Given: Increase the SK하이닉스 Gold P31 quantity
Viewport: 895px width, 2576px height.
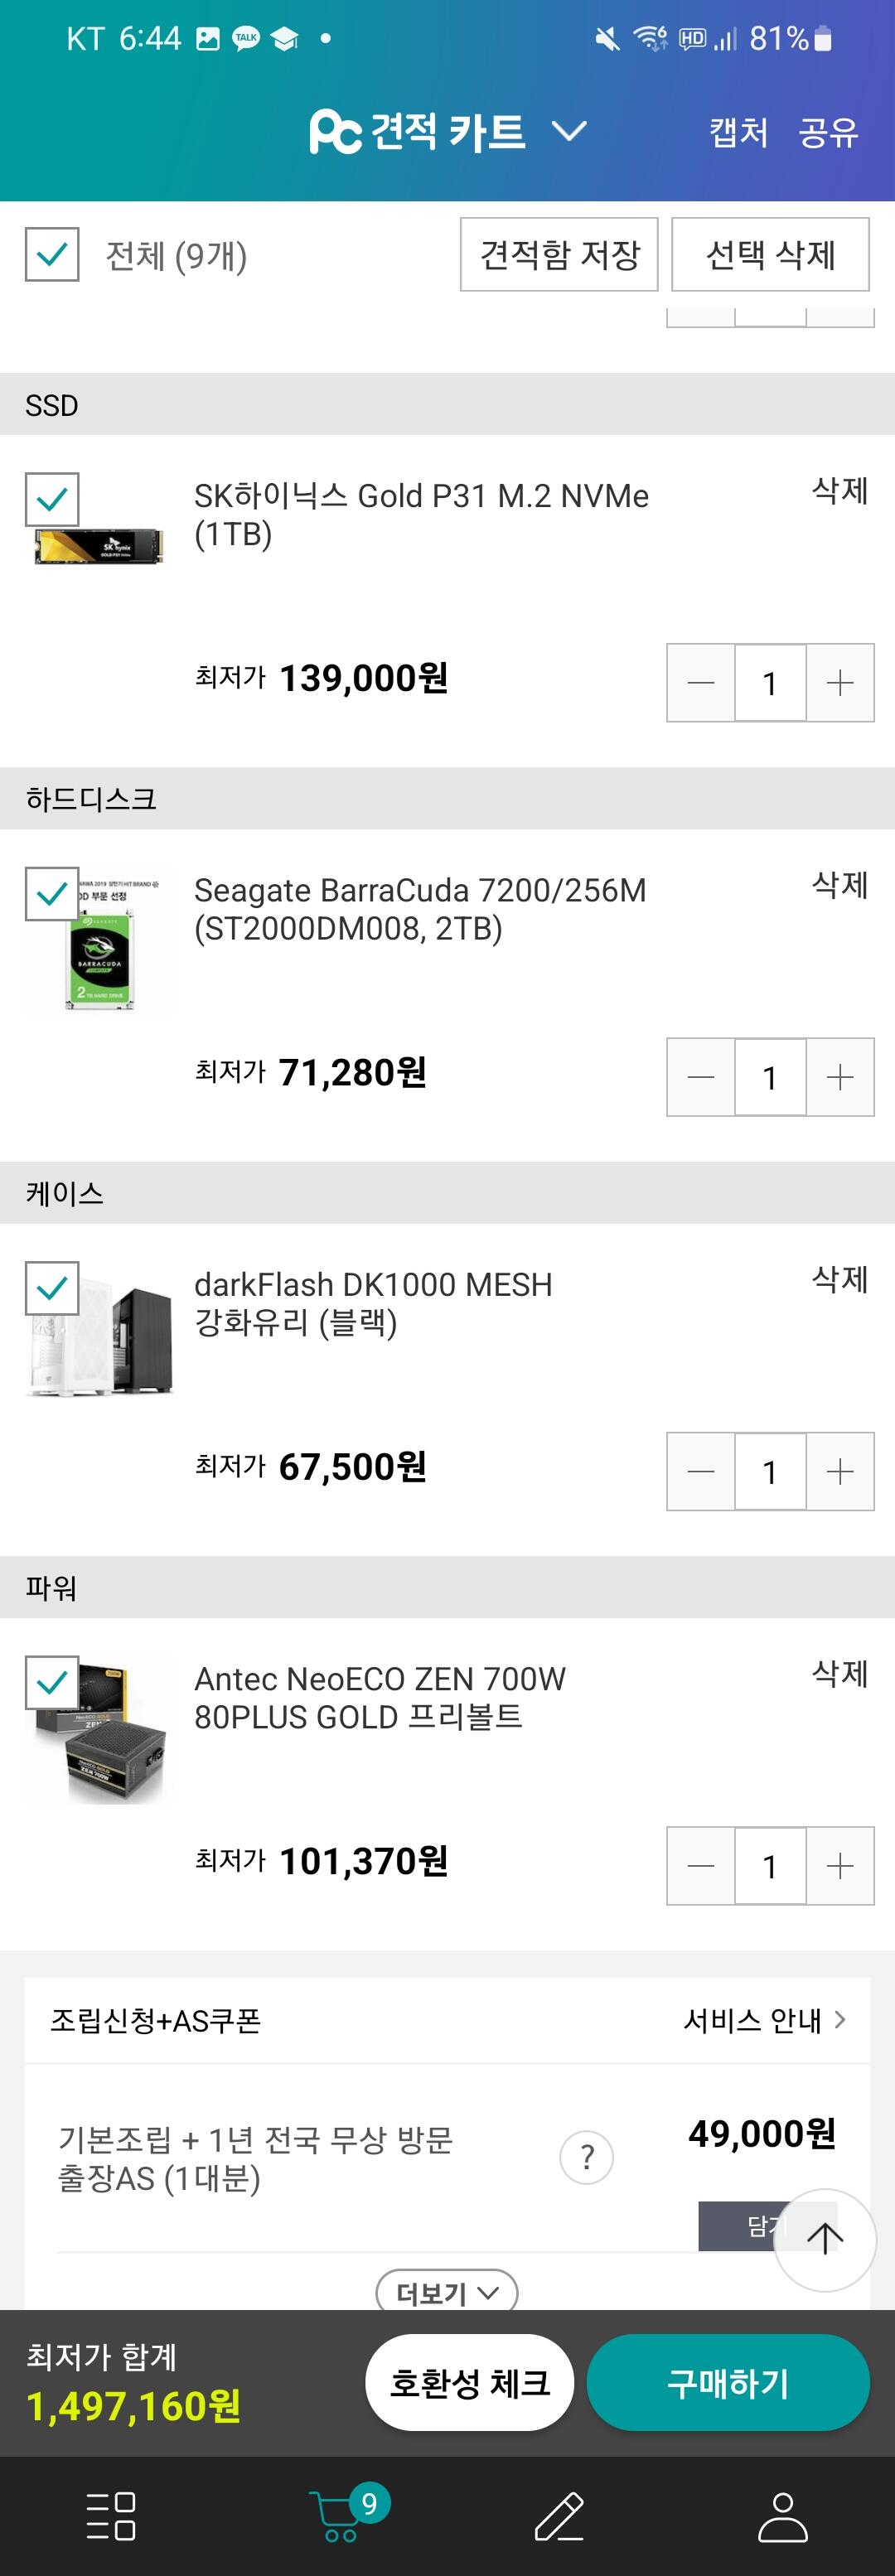Looking at the screenshot, I should point(840,683).
